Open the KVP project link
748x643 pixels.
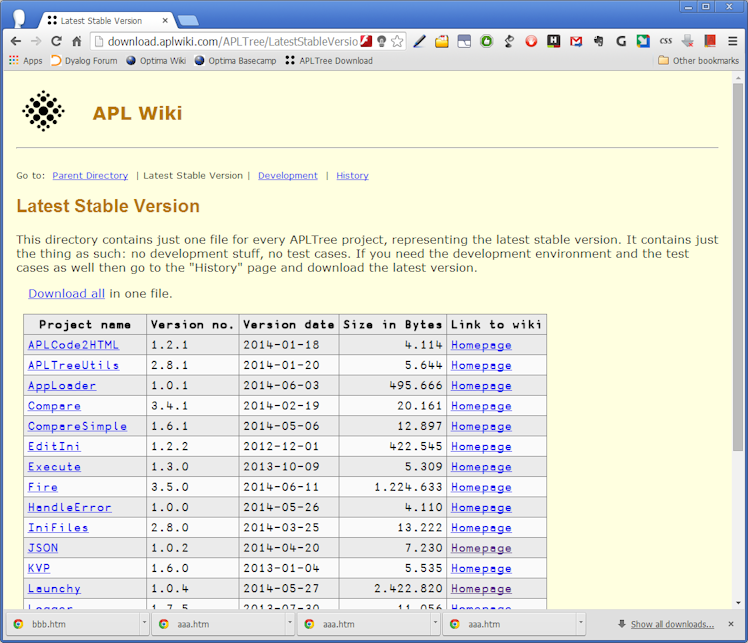[x=39, y=568]
